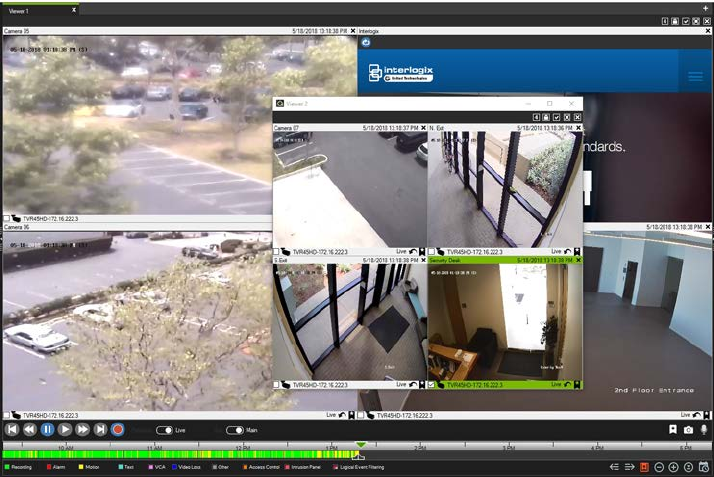The width and height of the screenshot is (714, 477).
Task: Click the bookmark icon on N. Exit tile
Action: 577,251
